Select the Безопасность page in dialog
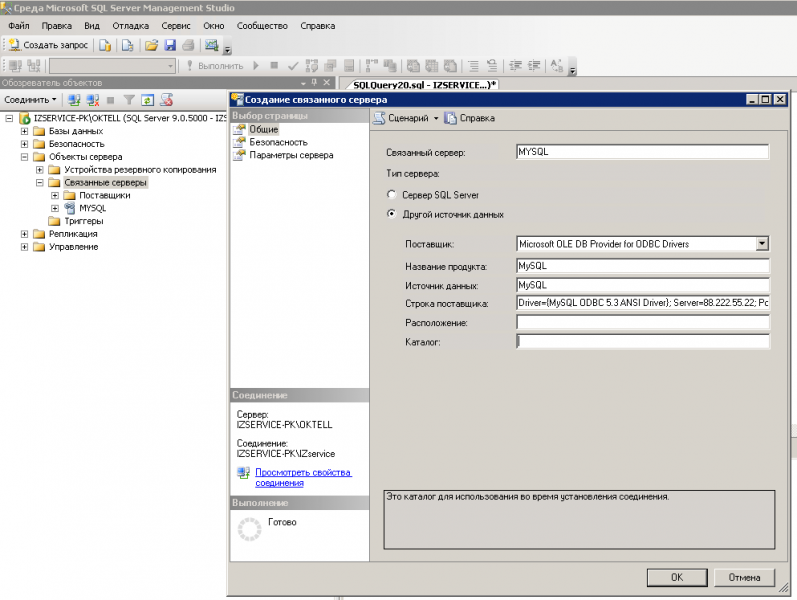797x600 pixels. pos(278,142)
